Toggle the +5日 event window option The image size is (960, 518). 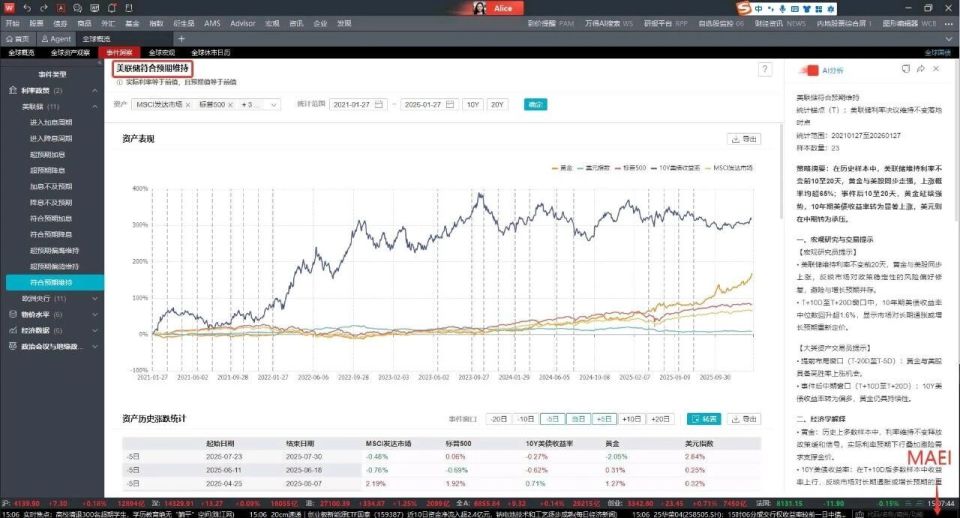click(604, 419)
